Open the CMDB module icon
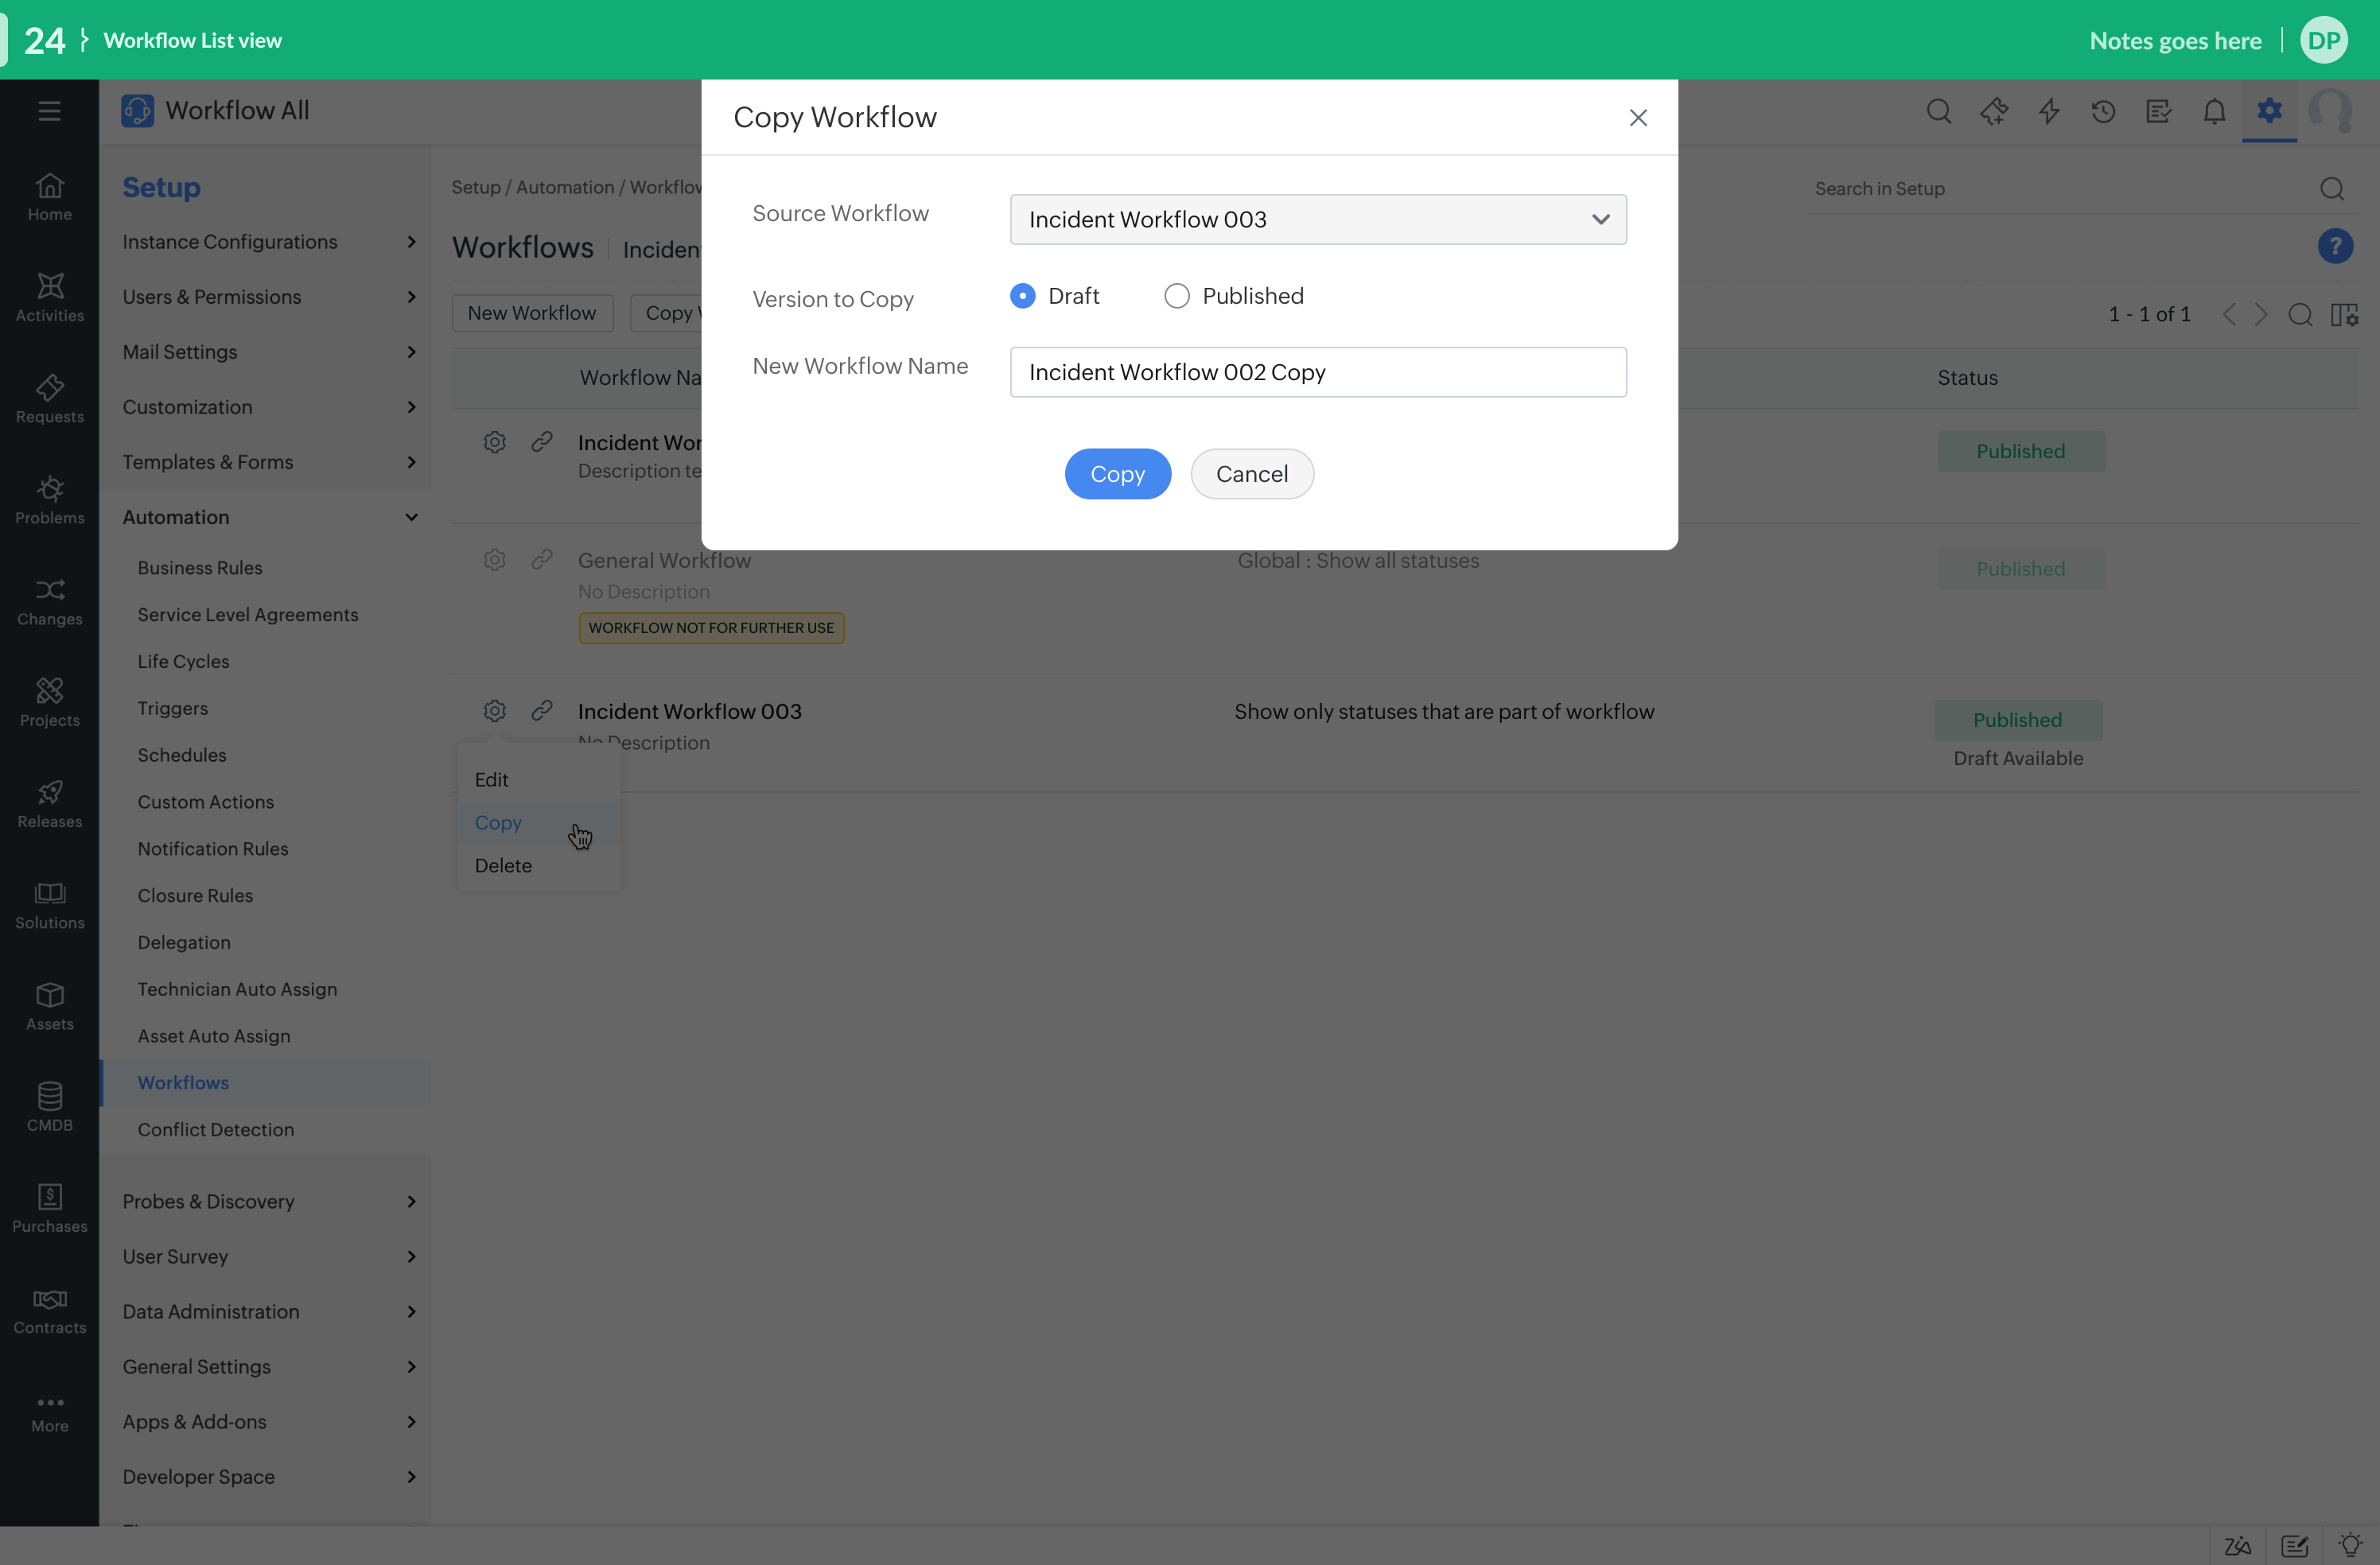This screenshot has width=2380, height=1565. 49,1106
